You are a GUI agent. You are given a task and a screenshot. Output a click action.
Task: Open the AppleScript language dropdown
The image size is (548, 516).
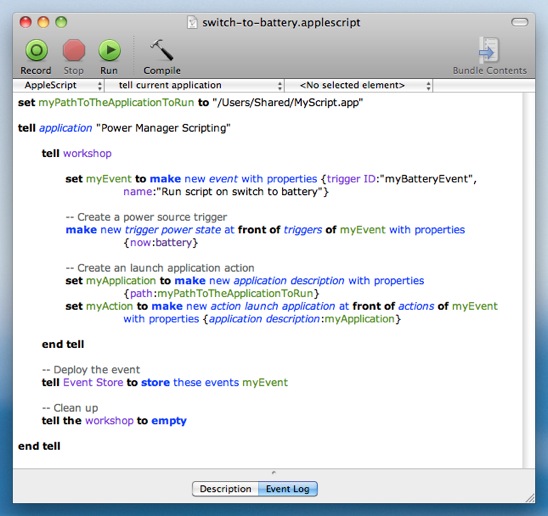click(x=59, y=85)
